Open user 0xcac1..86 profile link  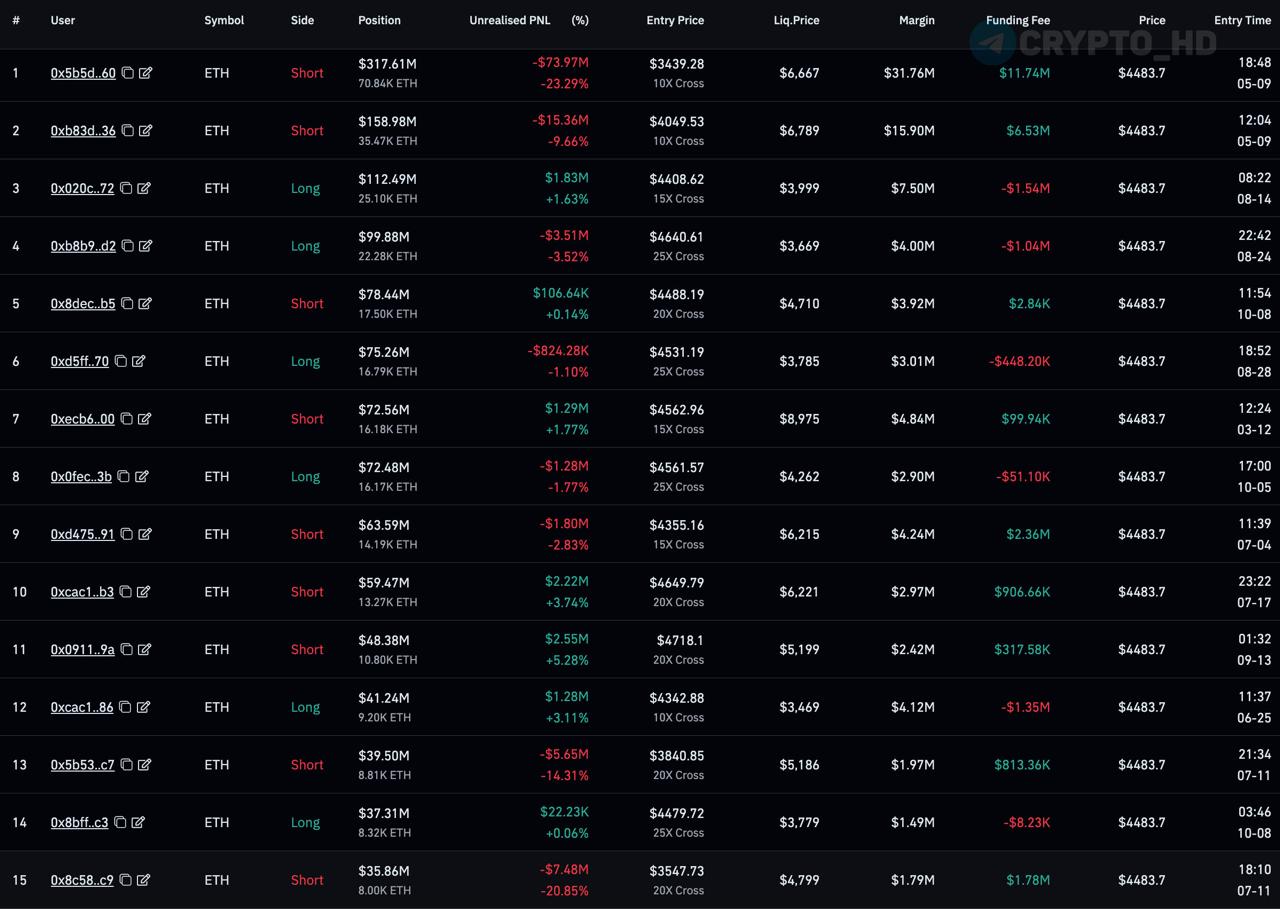pyautogui.click(x=82, y=707)
